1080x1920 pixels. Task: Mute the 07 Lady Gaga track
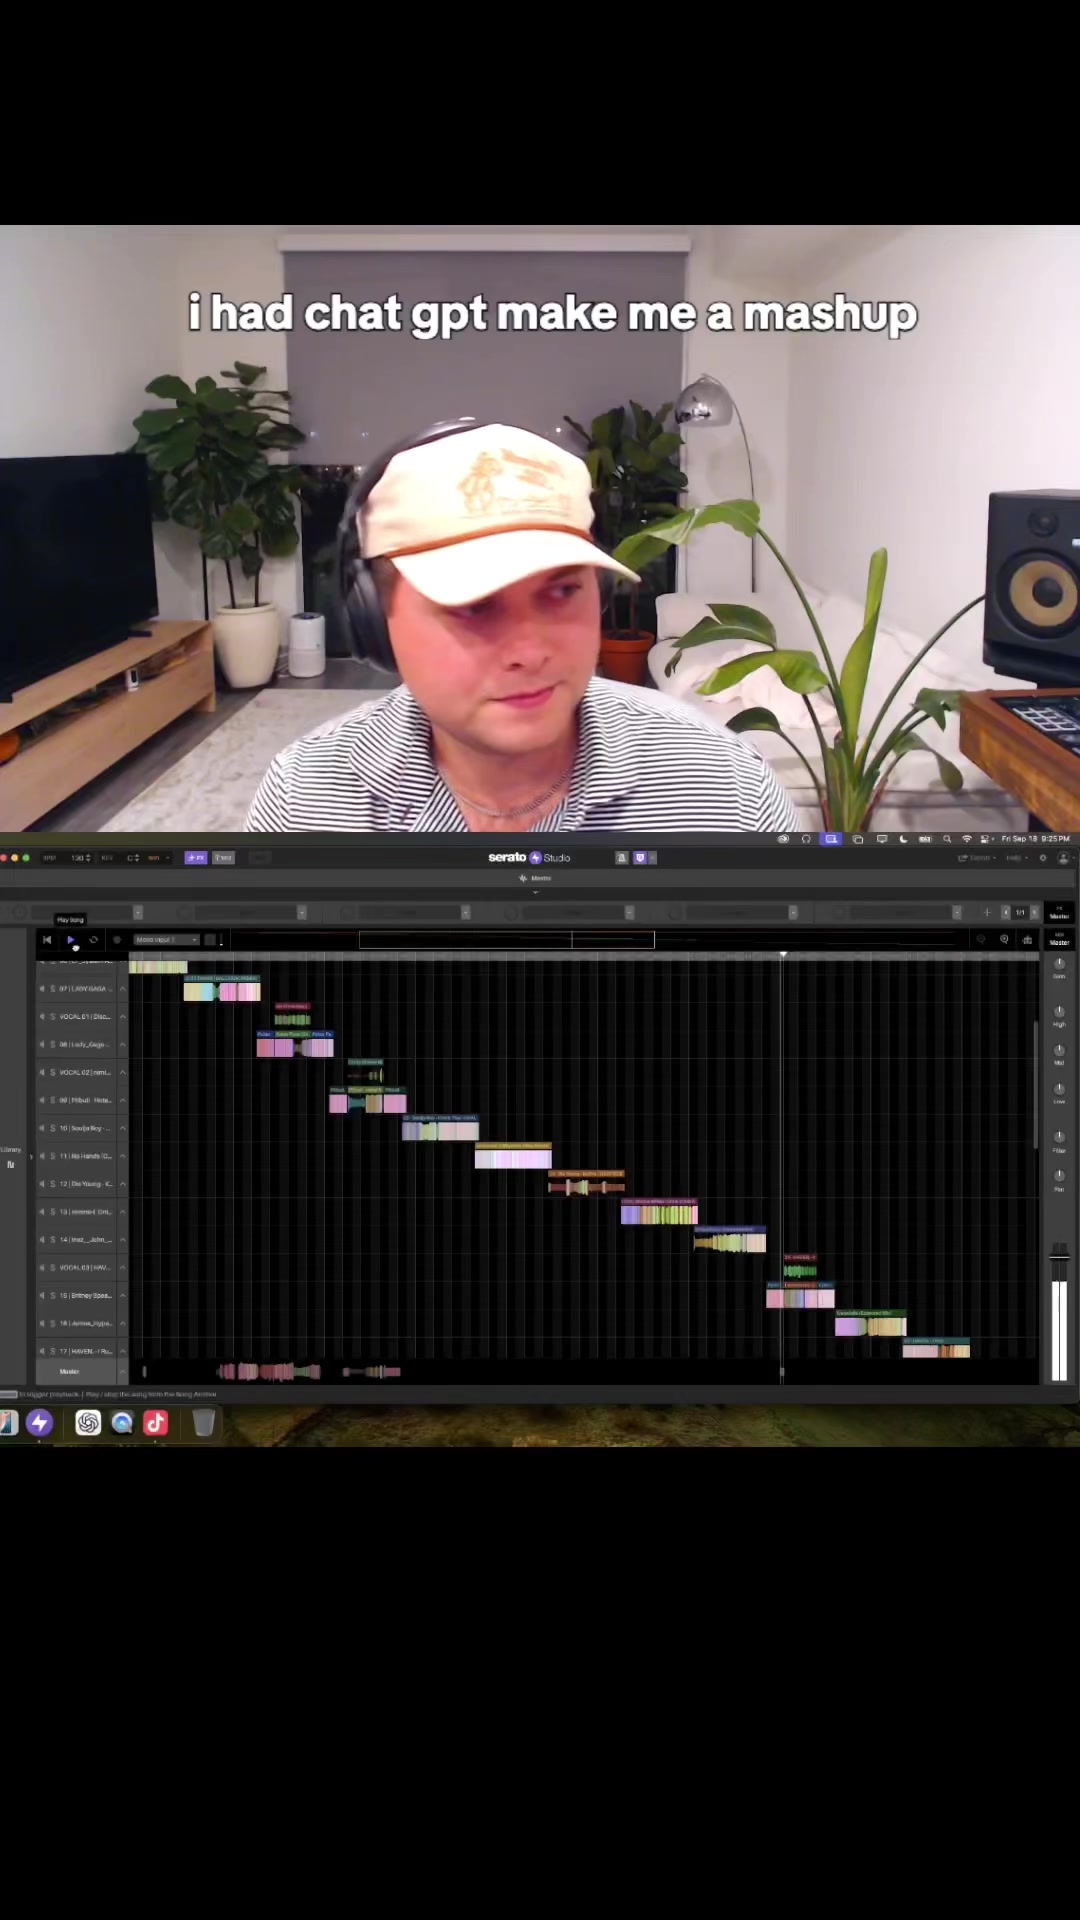[42, 989]
